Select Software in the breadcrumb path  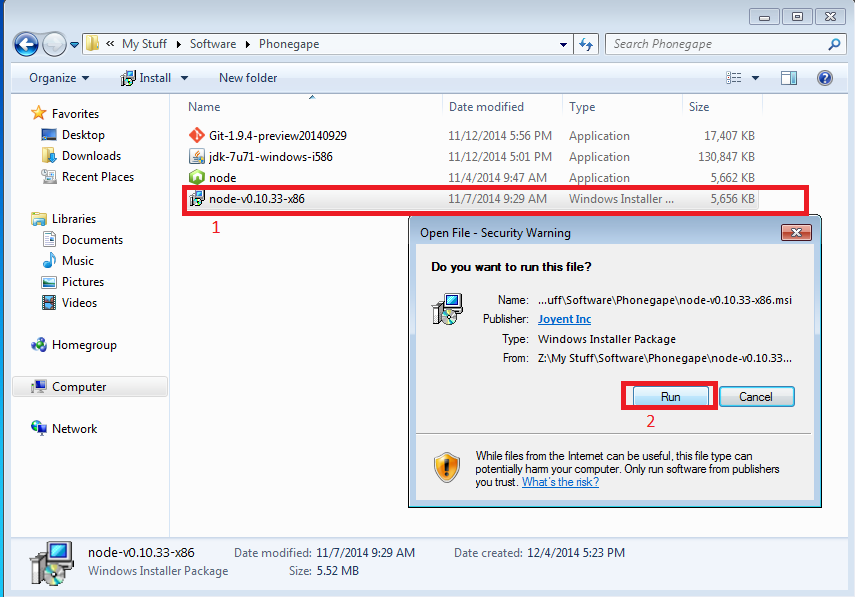tap(213, 44)
